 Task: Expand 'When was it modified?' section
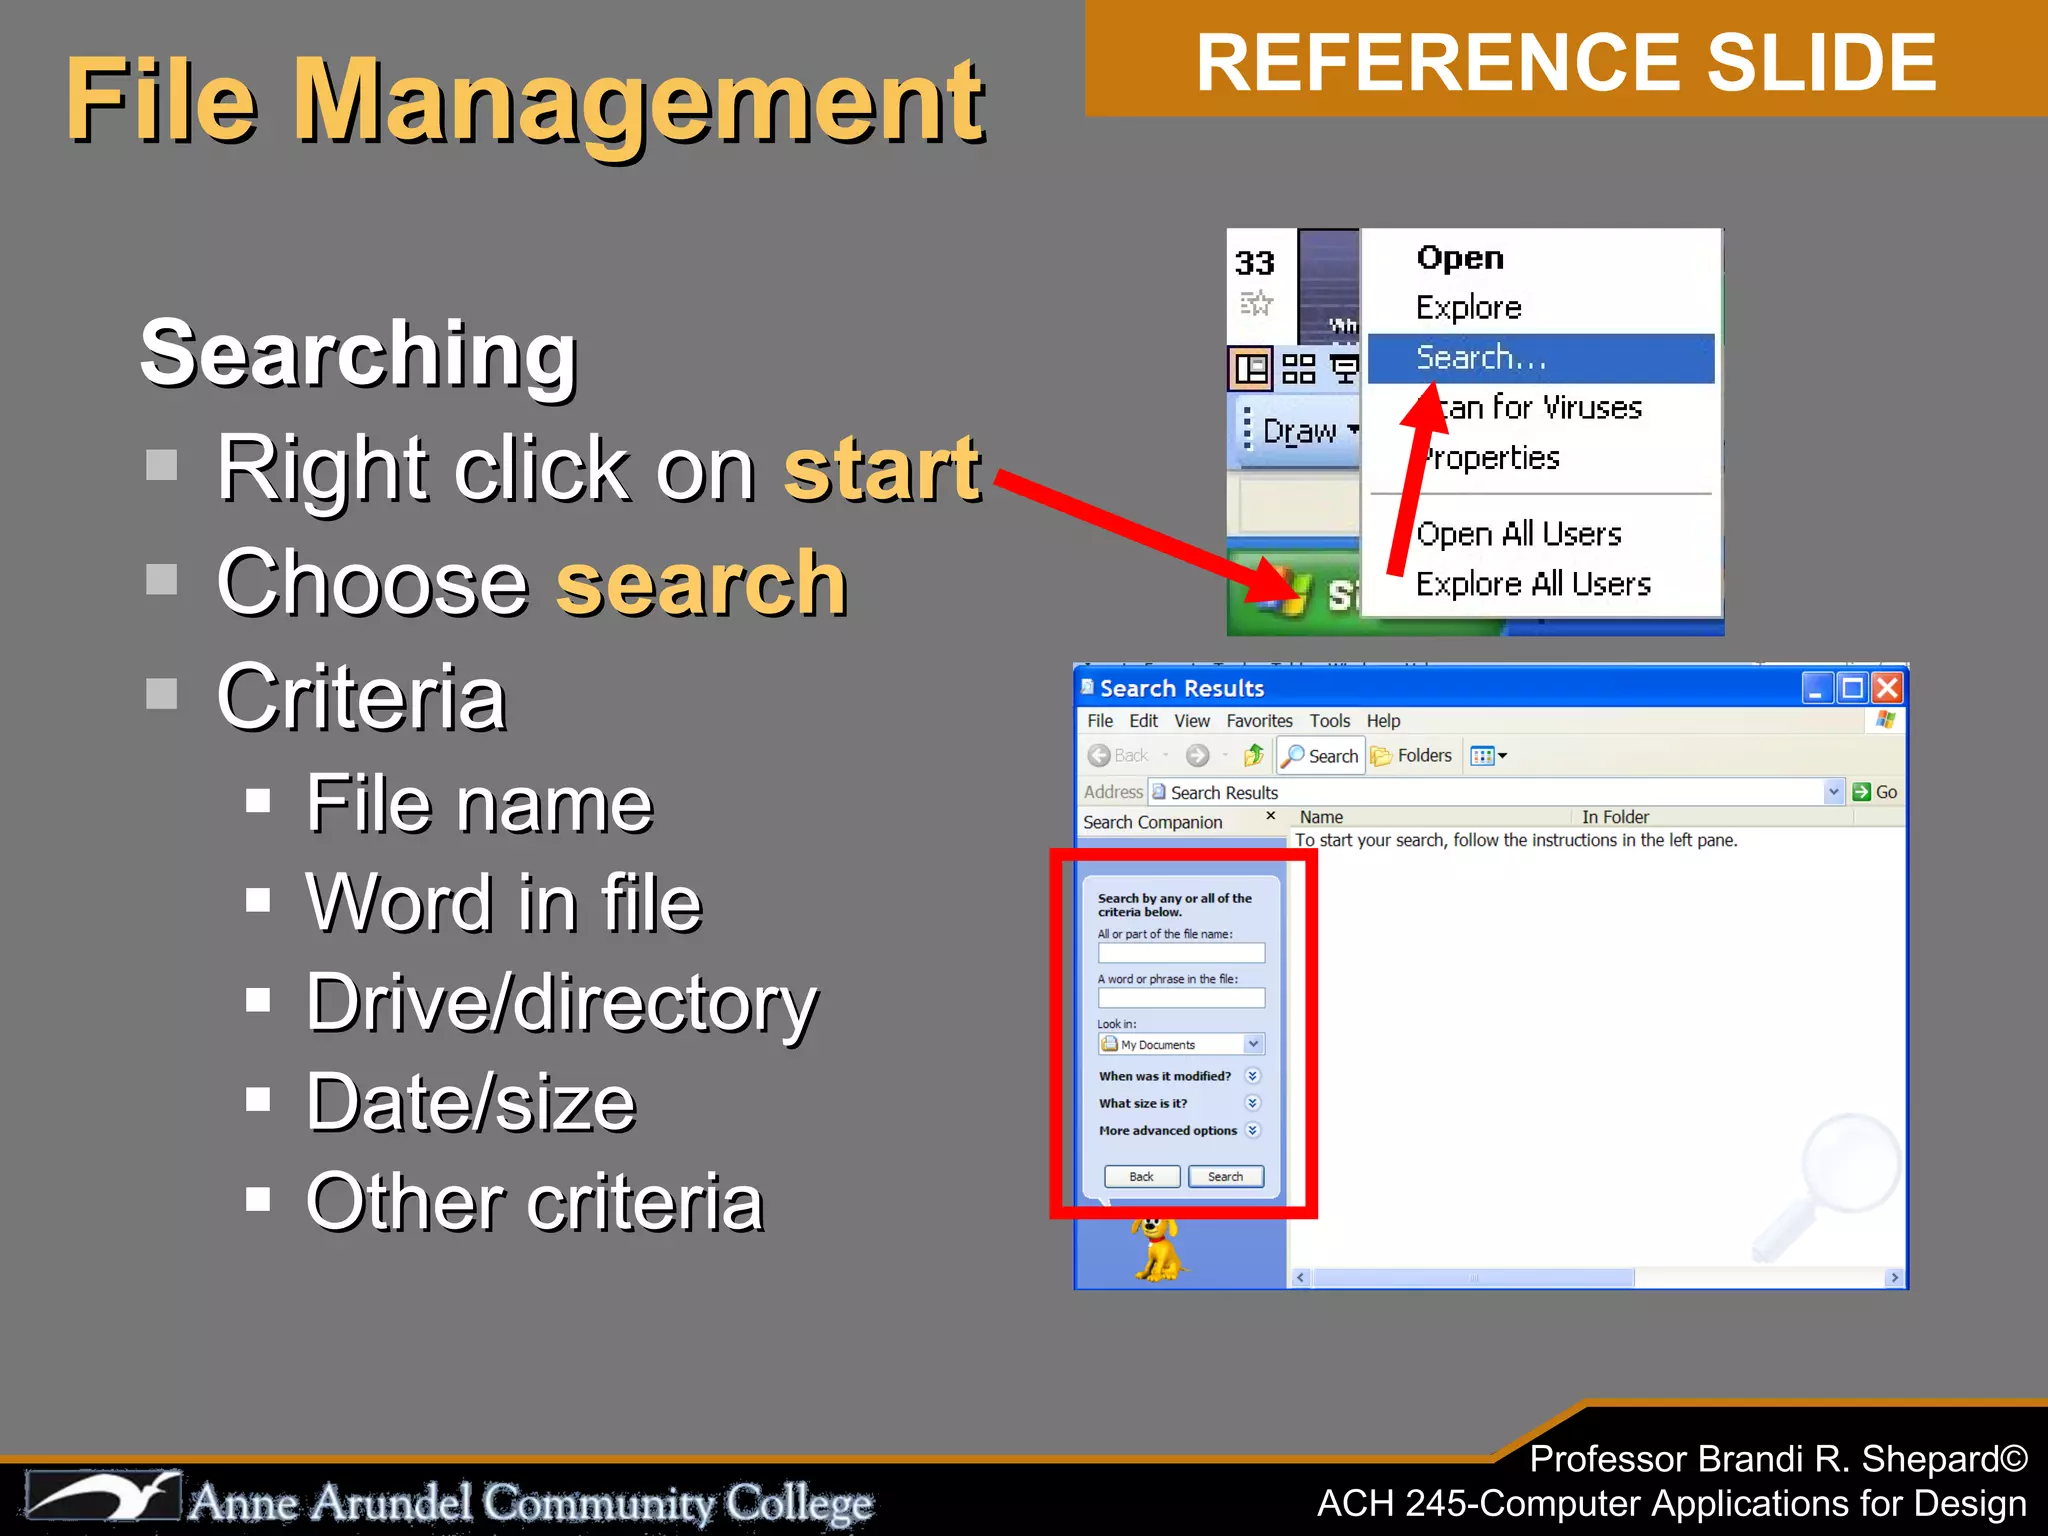[1252, 1076]
